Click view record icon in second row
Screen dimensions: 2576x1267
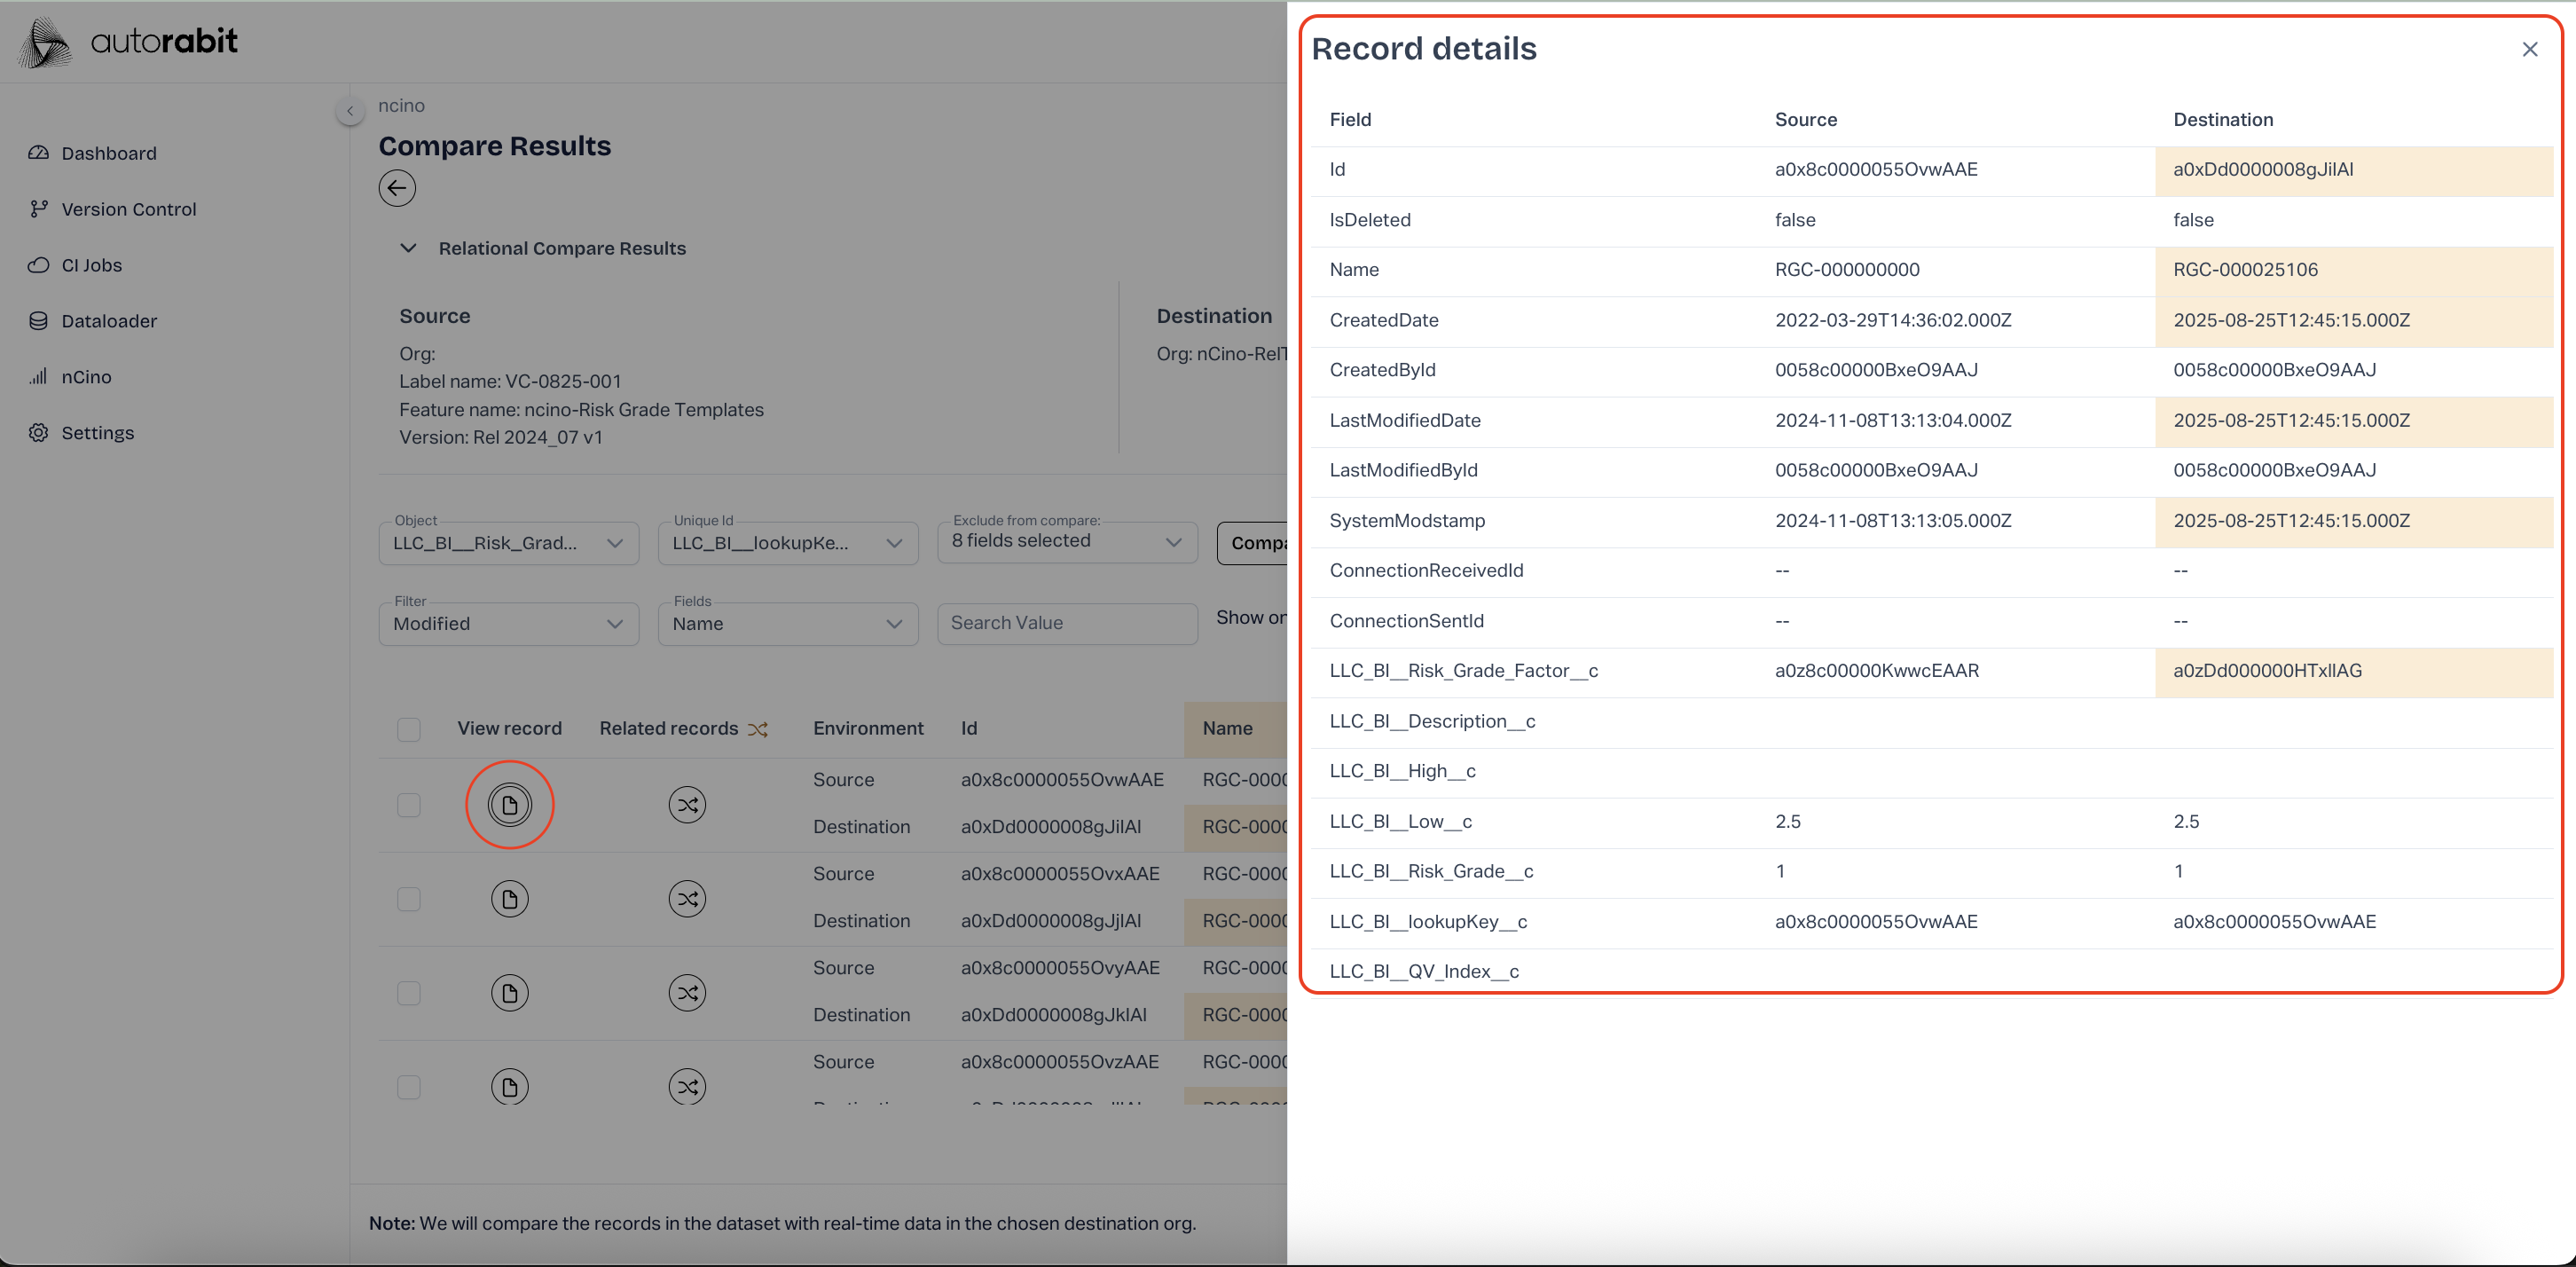(x=509, y=898)
